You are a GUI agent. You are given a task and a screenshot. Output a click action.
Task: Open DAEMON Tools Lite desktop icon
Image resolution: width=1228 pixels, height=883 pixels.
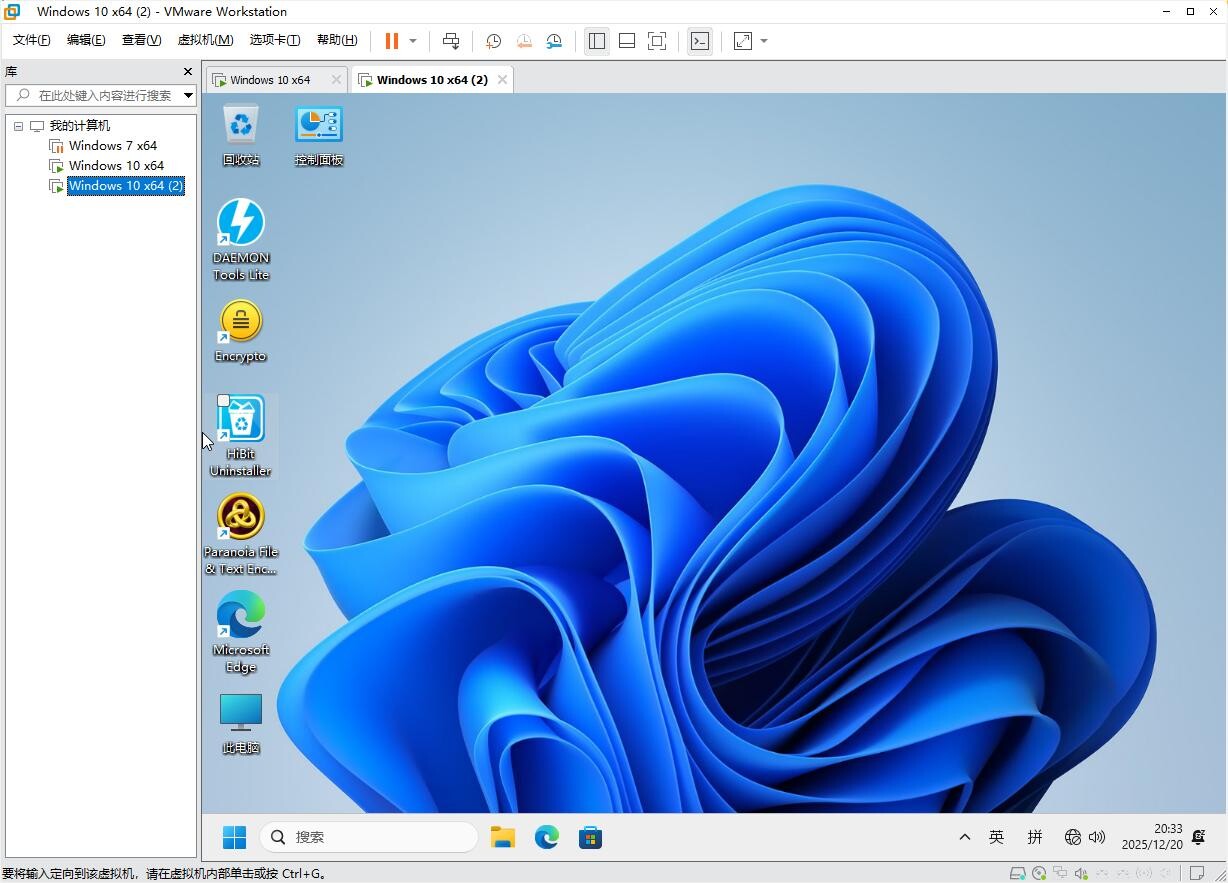coord(241,223)
